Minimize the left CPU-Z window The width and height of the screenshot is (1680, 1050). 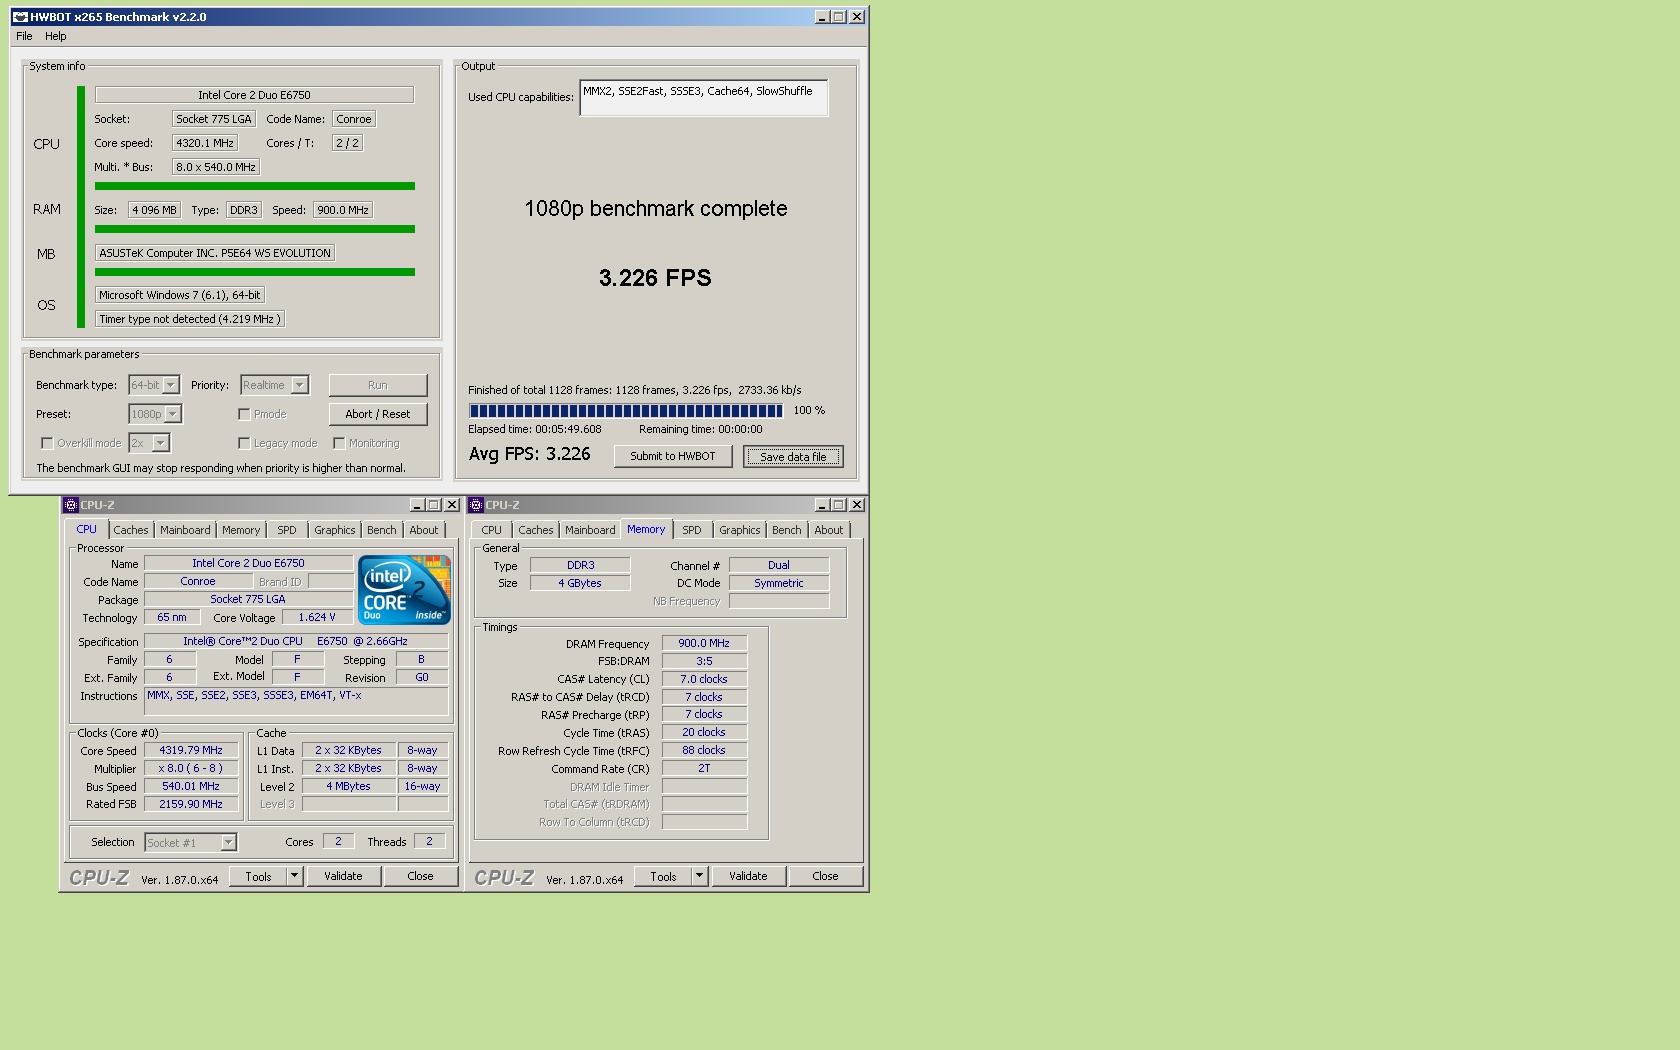tap(417, 505)
